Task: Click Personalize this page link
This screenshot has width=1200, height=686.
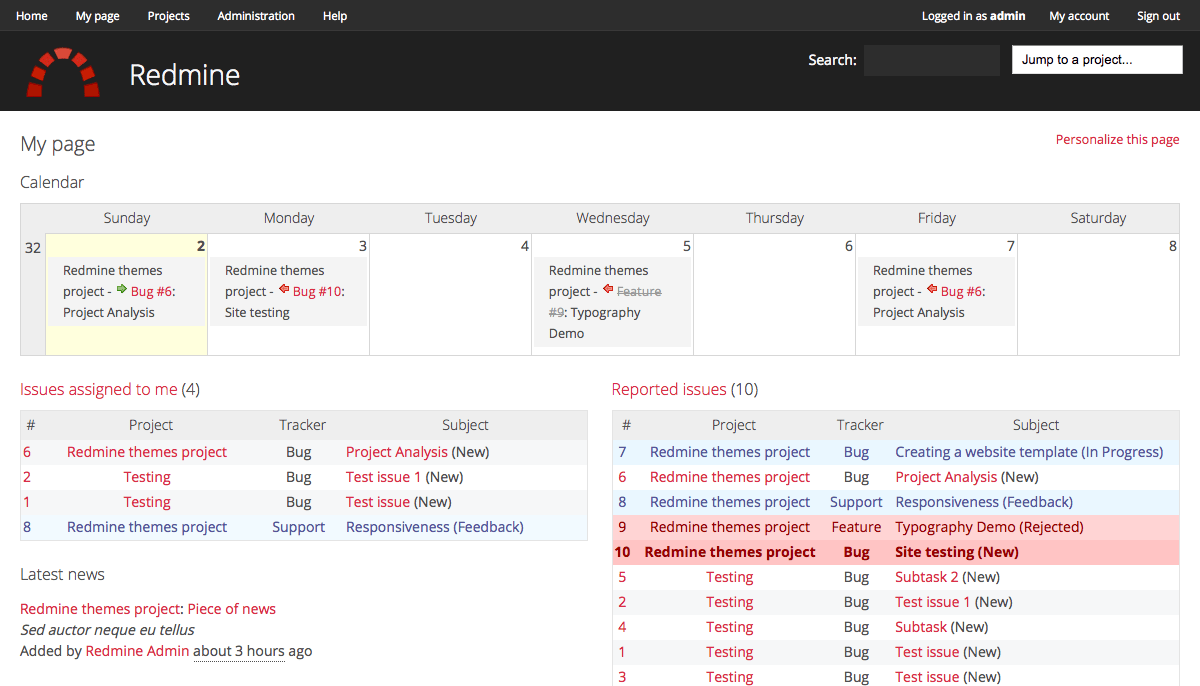Action: click(1118, 139)
